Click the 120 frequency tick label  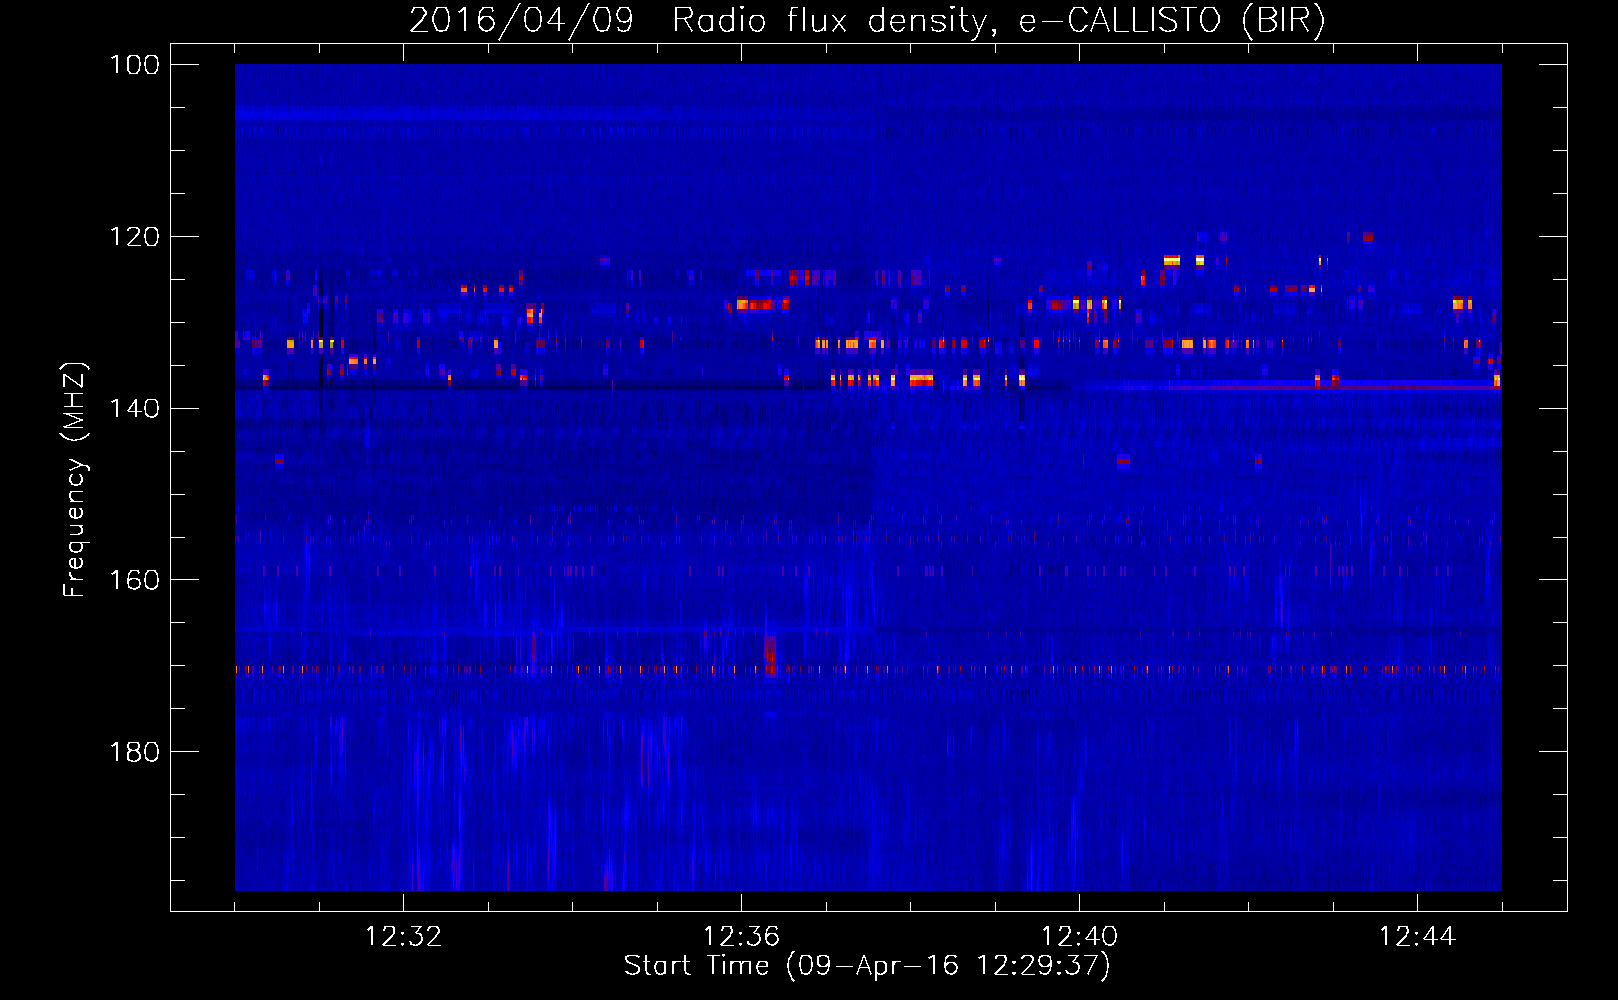tap(135, 237)
